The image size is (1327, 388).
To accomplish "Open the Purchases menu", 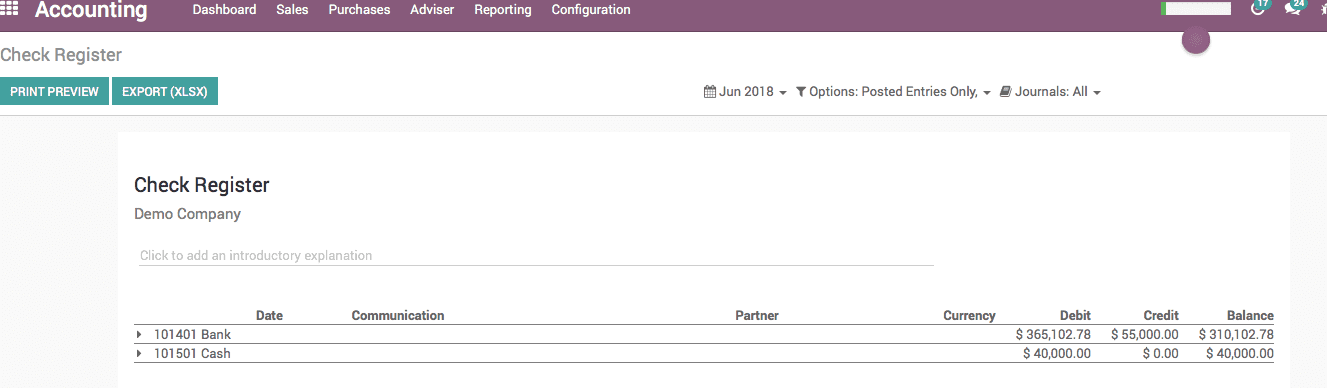I will [359, 10].
